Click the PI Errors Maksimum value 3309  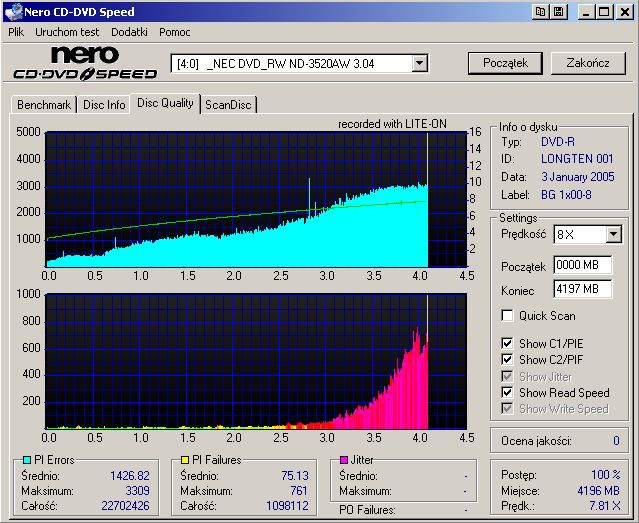click(x=137, y=491)
